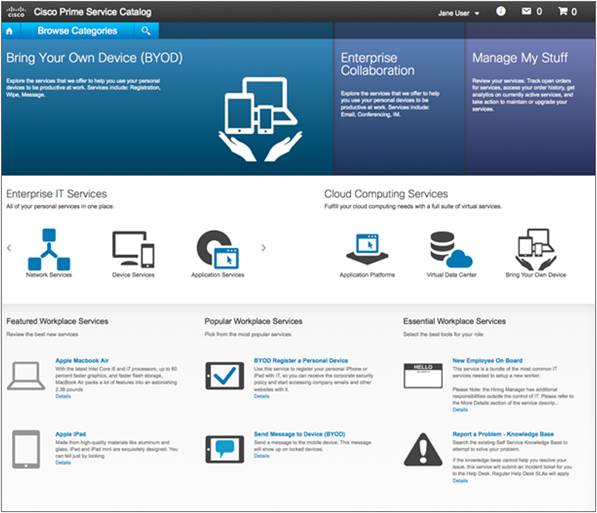Click the Network Services label
Viewport: 597px width, 513px height.
click(49, 275)
